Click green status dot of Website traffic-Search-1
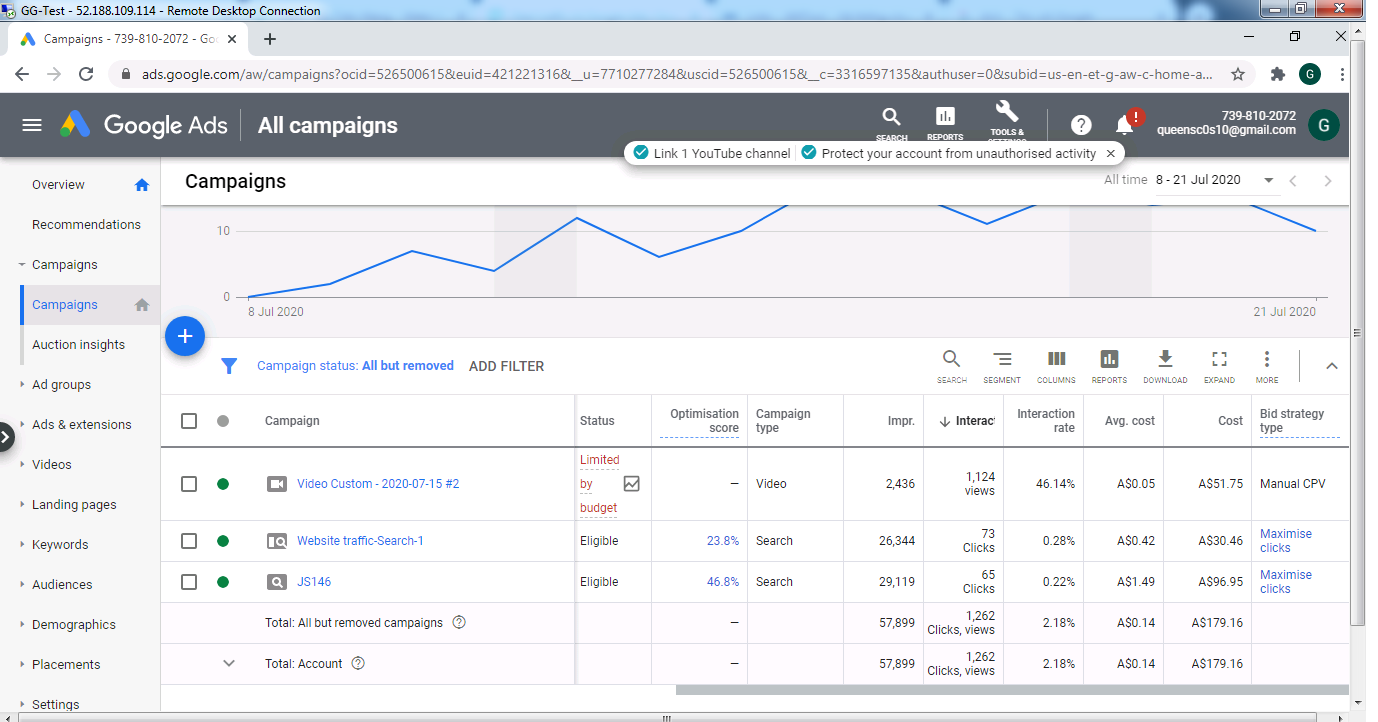 pos(223,541)
